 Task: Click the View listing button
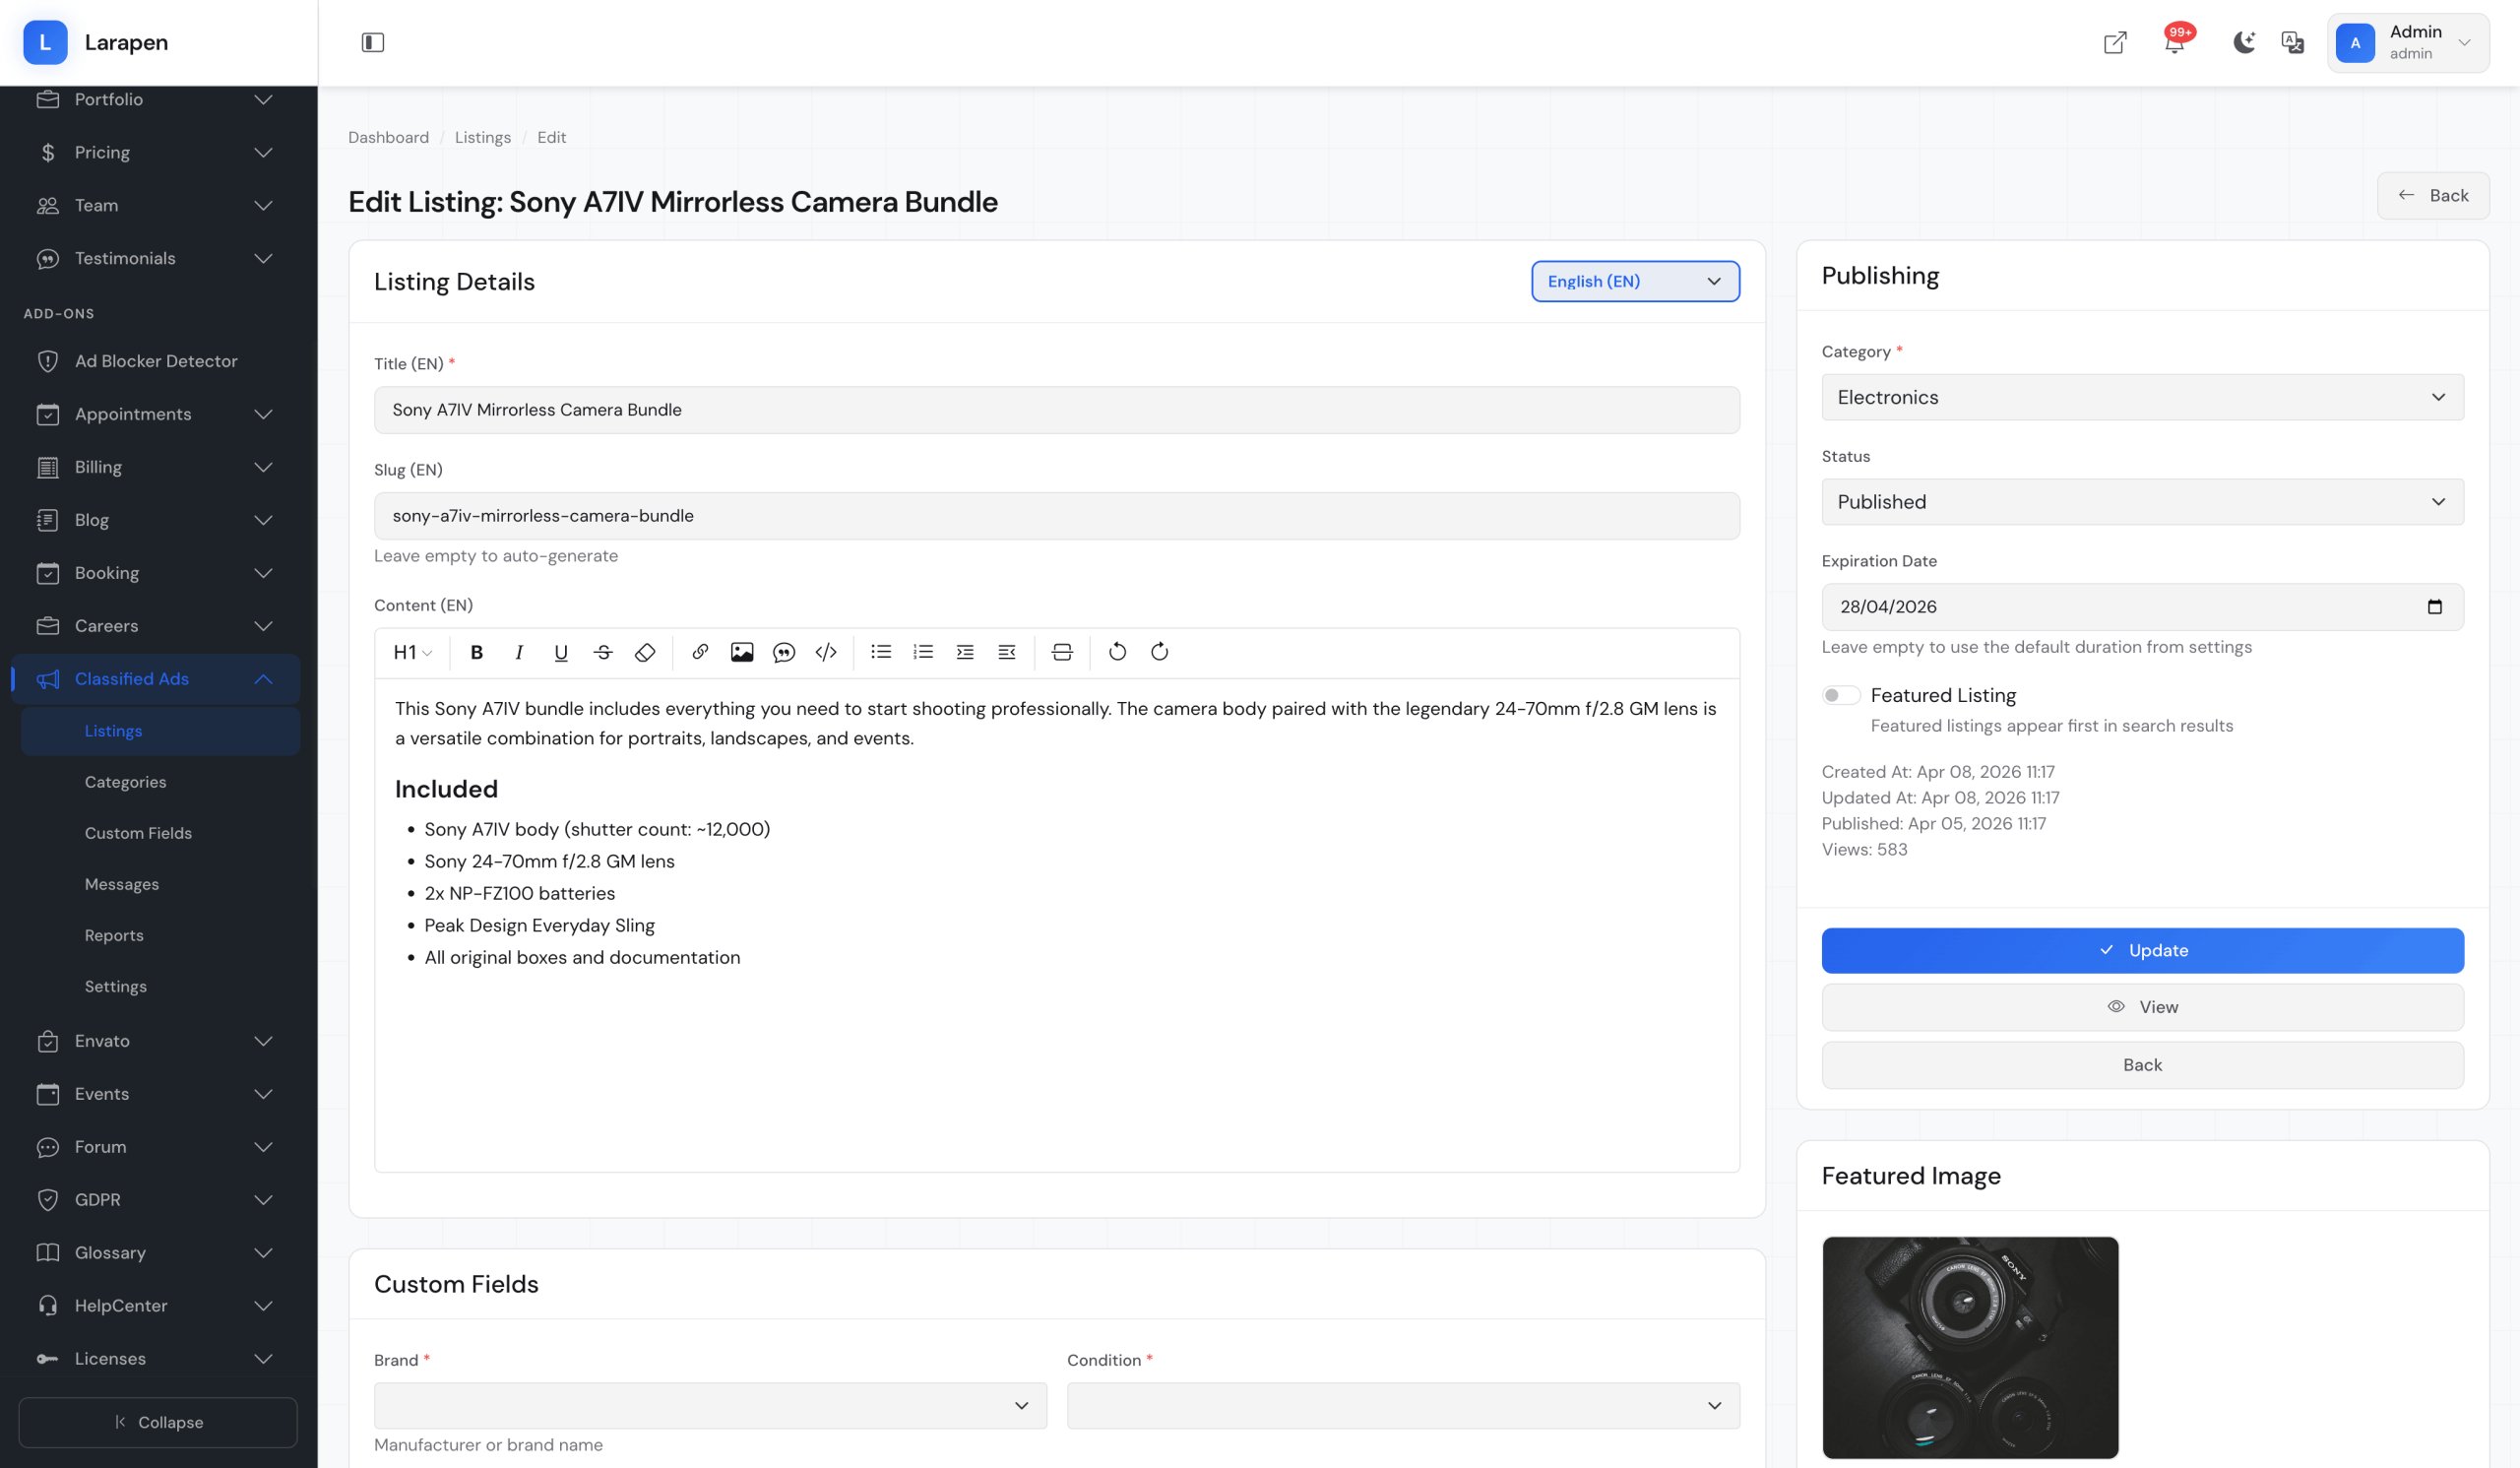(x=2142, y=1007)
